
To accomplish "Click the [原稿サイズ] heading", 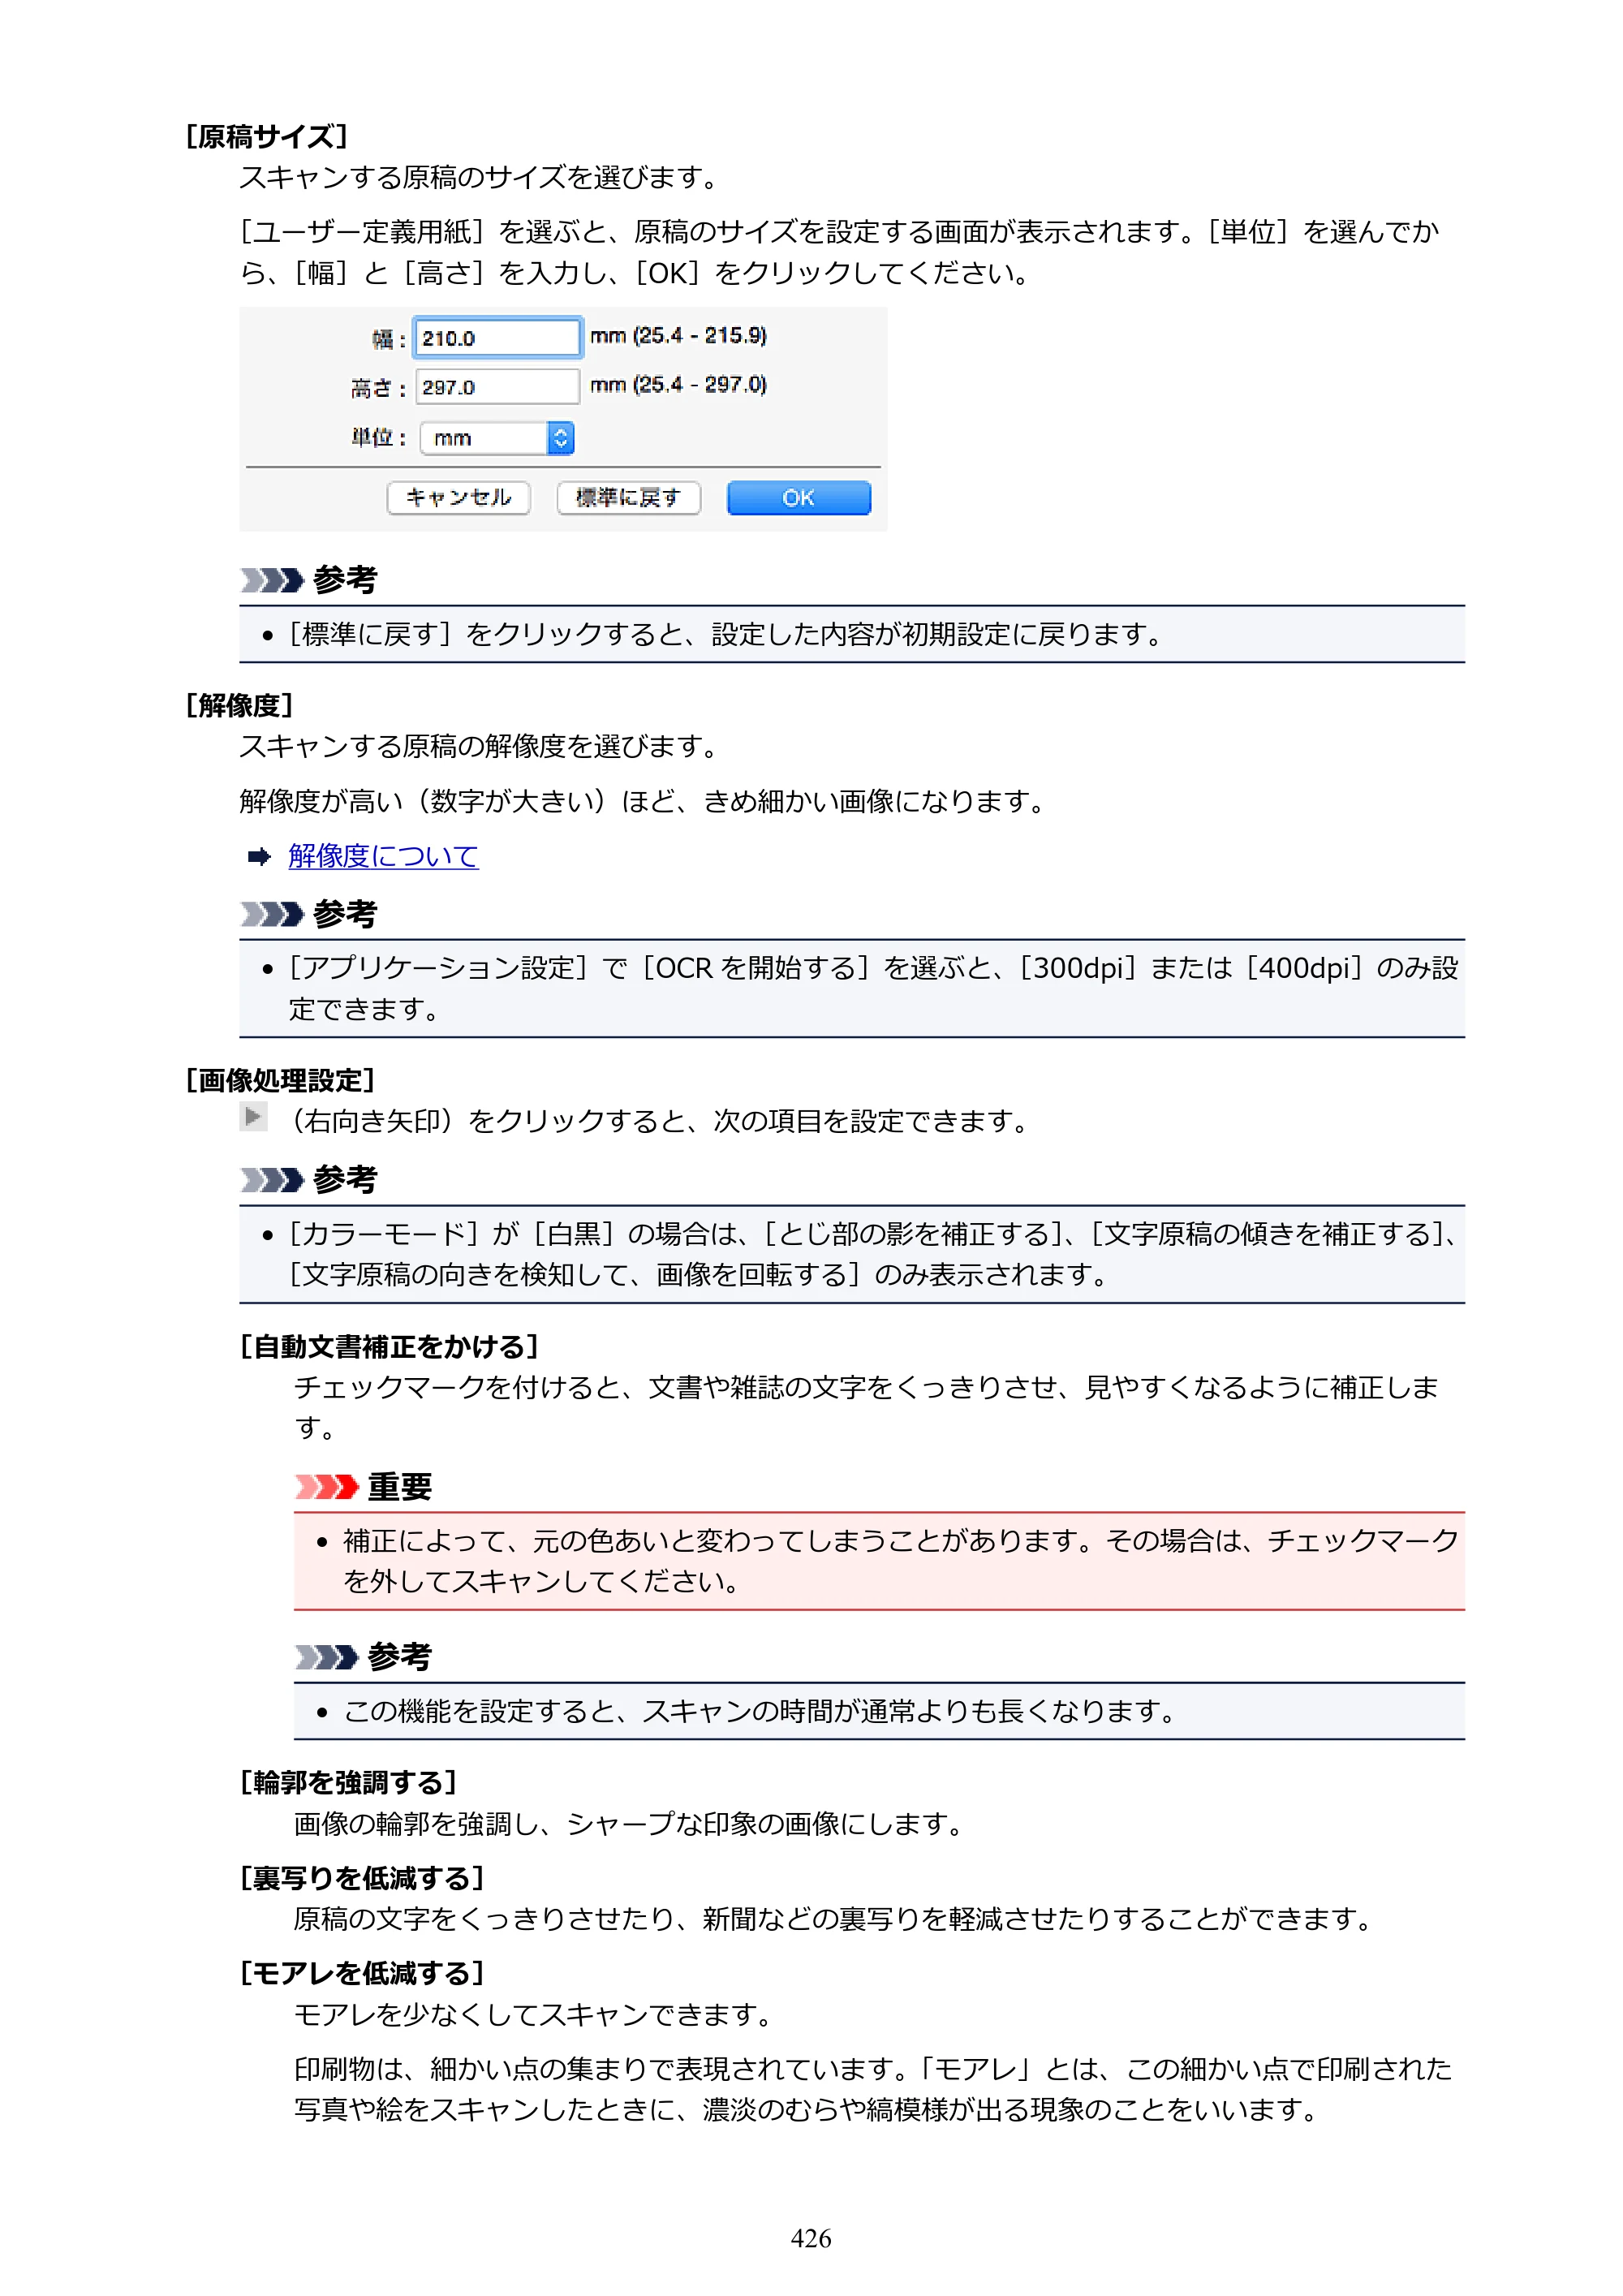I will (267, 136).
